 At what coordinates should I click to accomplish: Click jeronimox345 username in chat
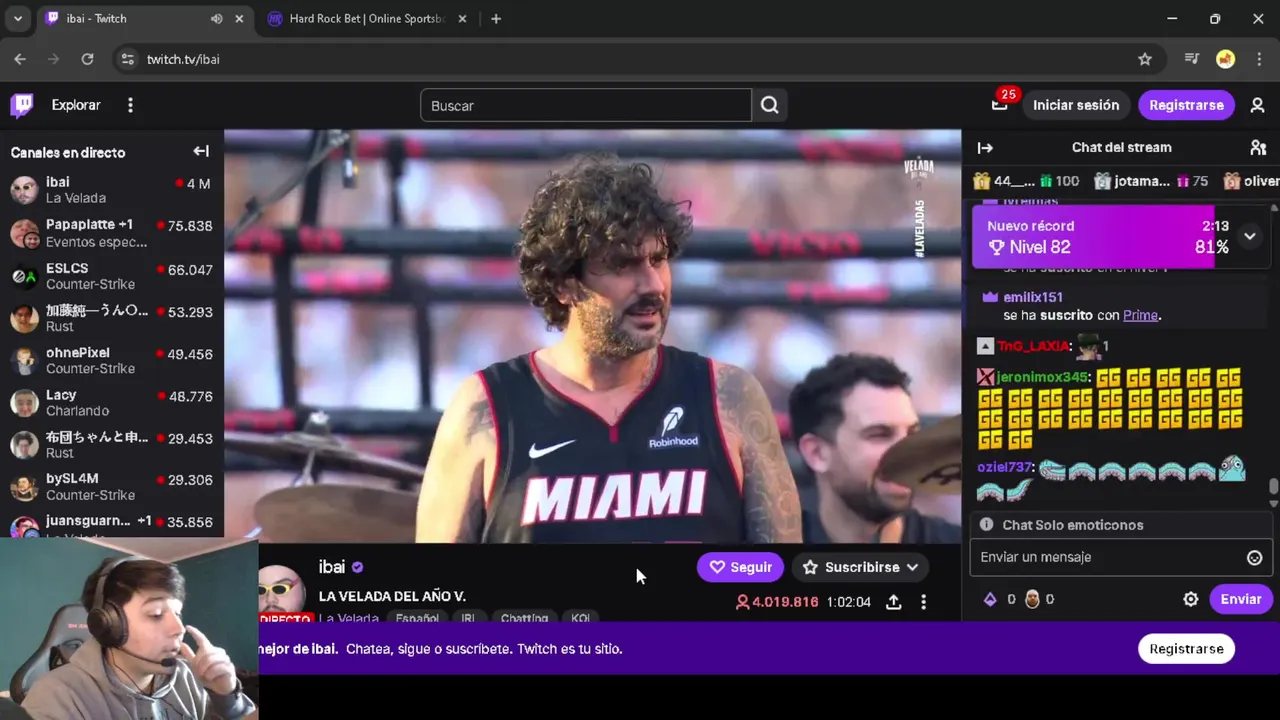[x=1042, y=377]
